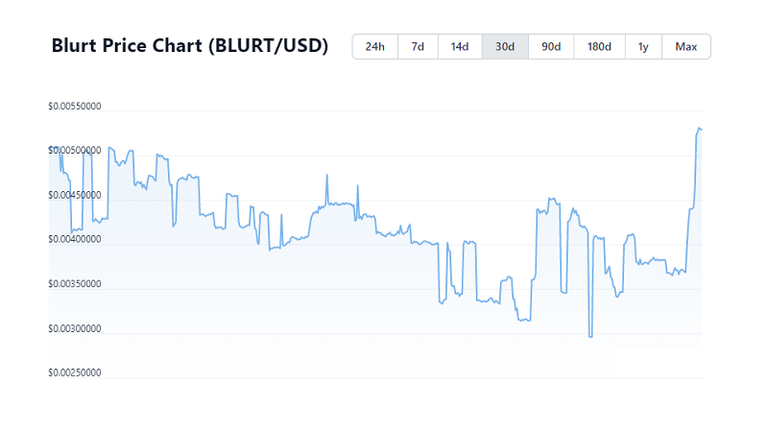Screen dimensions: 768x432
Task: Click the $0.00400000 axis label
Action: [74, 239]
